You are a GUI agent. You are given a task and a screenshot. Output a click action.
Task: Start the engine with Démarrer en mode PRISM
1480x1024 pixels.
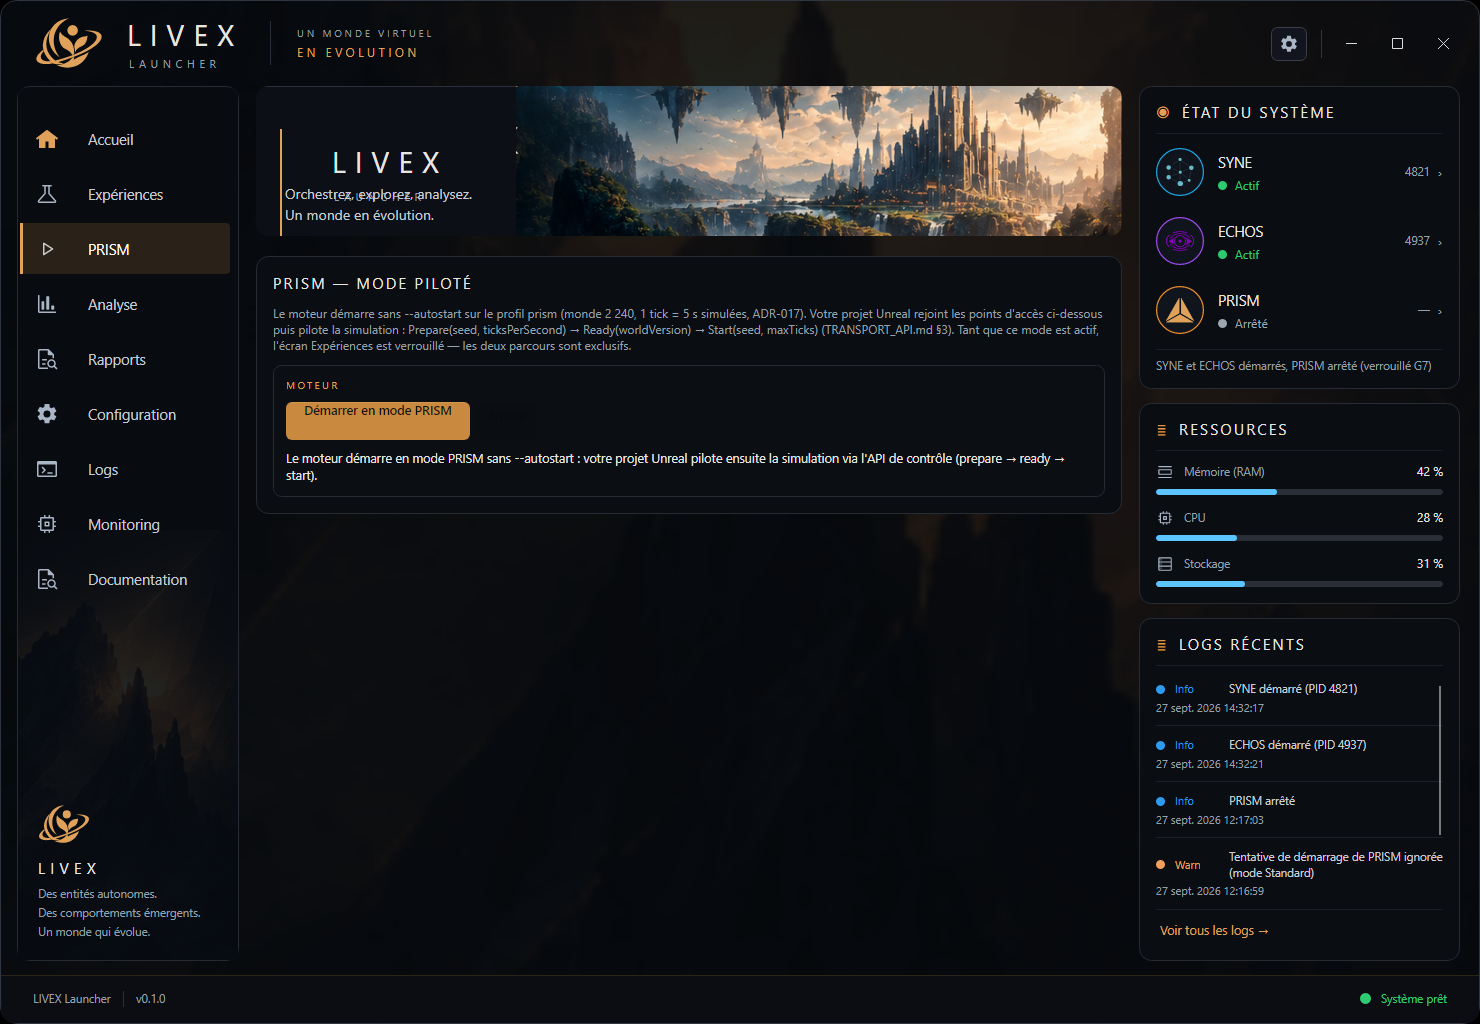click(x=378, y=421)
